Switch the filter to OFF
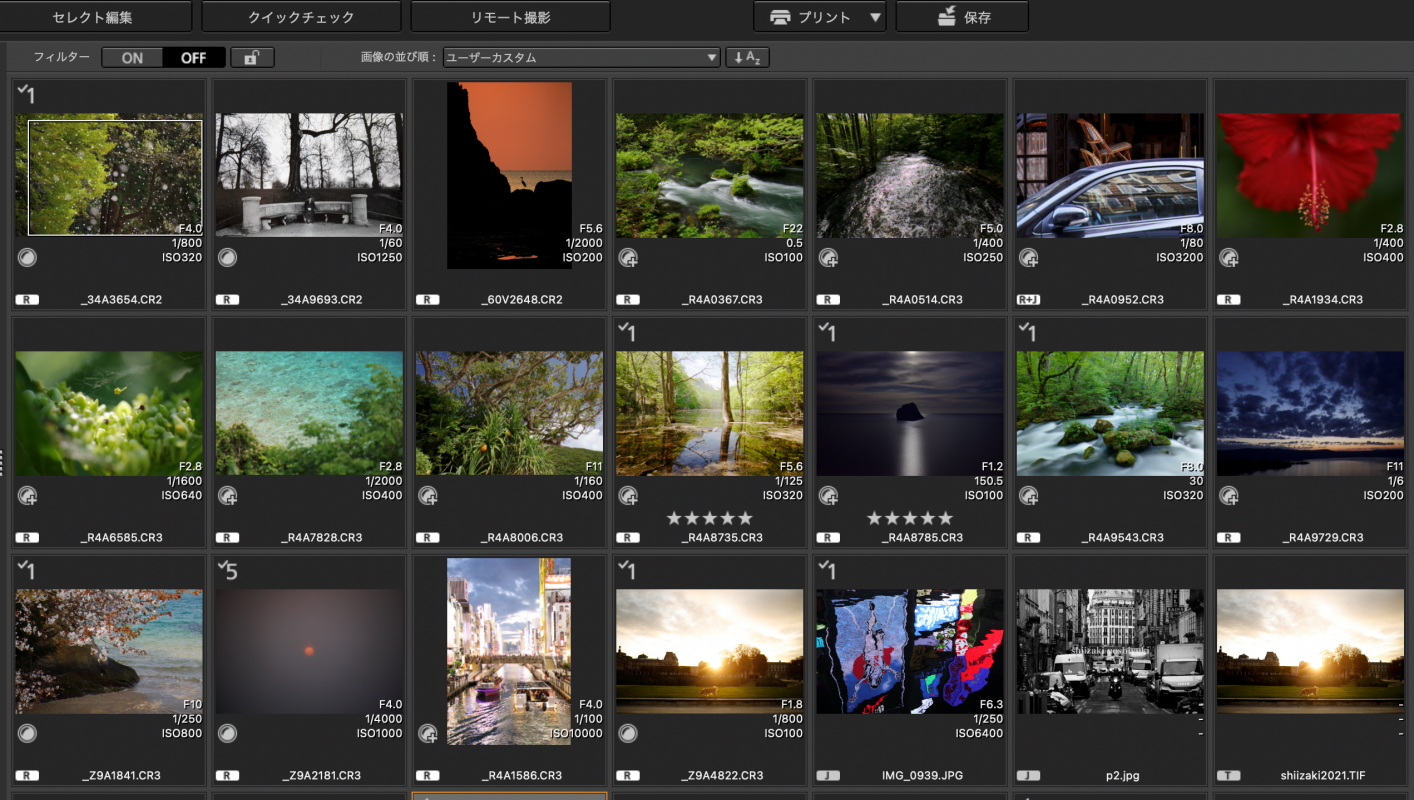This screenshot has height=800, width=1414. (x=193, y=58)
